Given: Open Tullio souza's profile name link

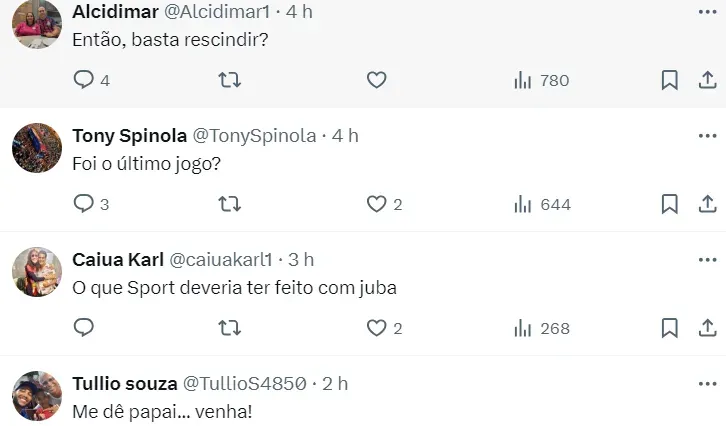Looking at the screenshot, I should 122,383.
